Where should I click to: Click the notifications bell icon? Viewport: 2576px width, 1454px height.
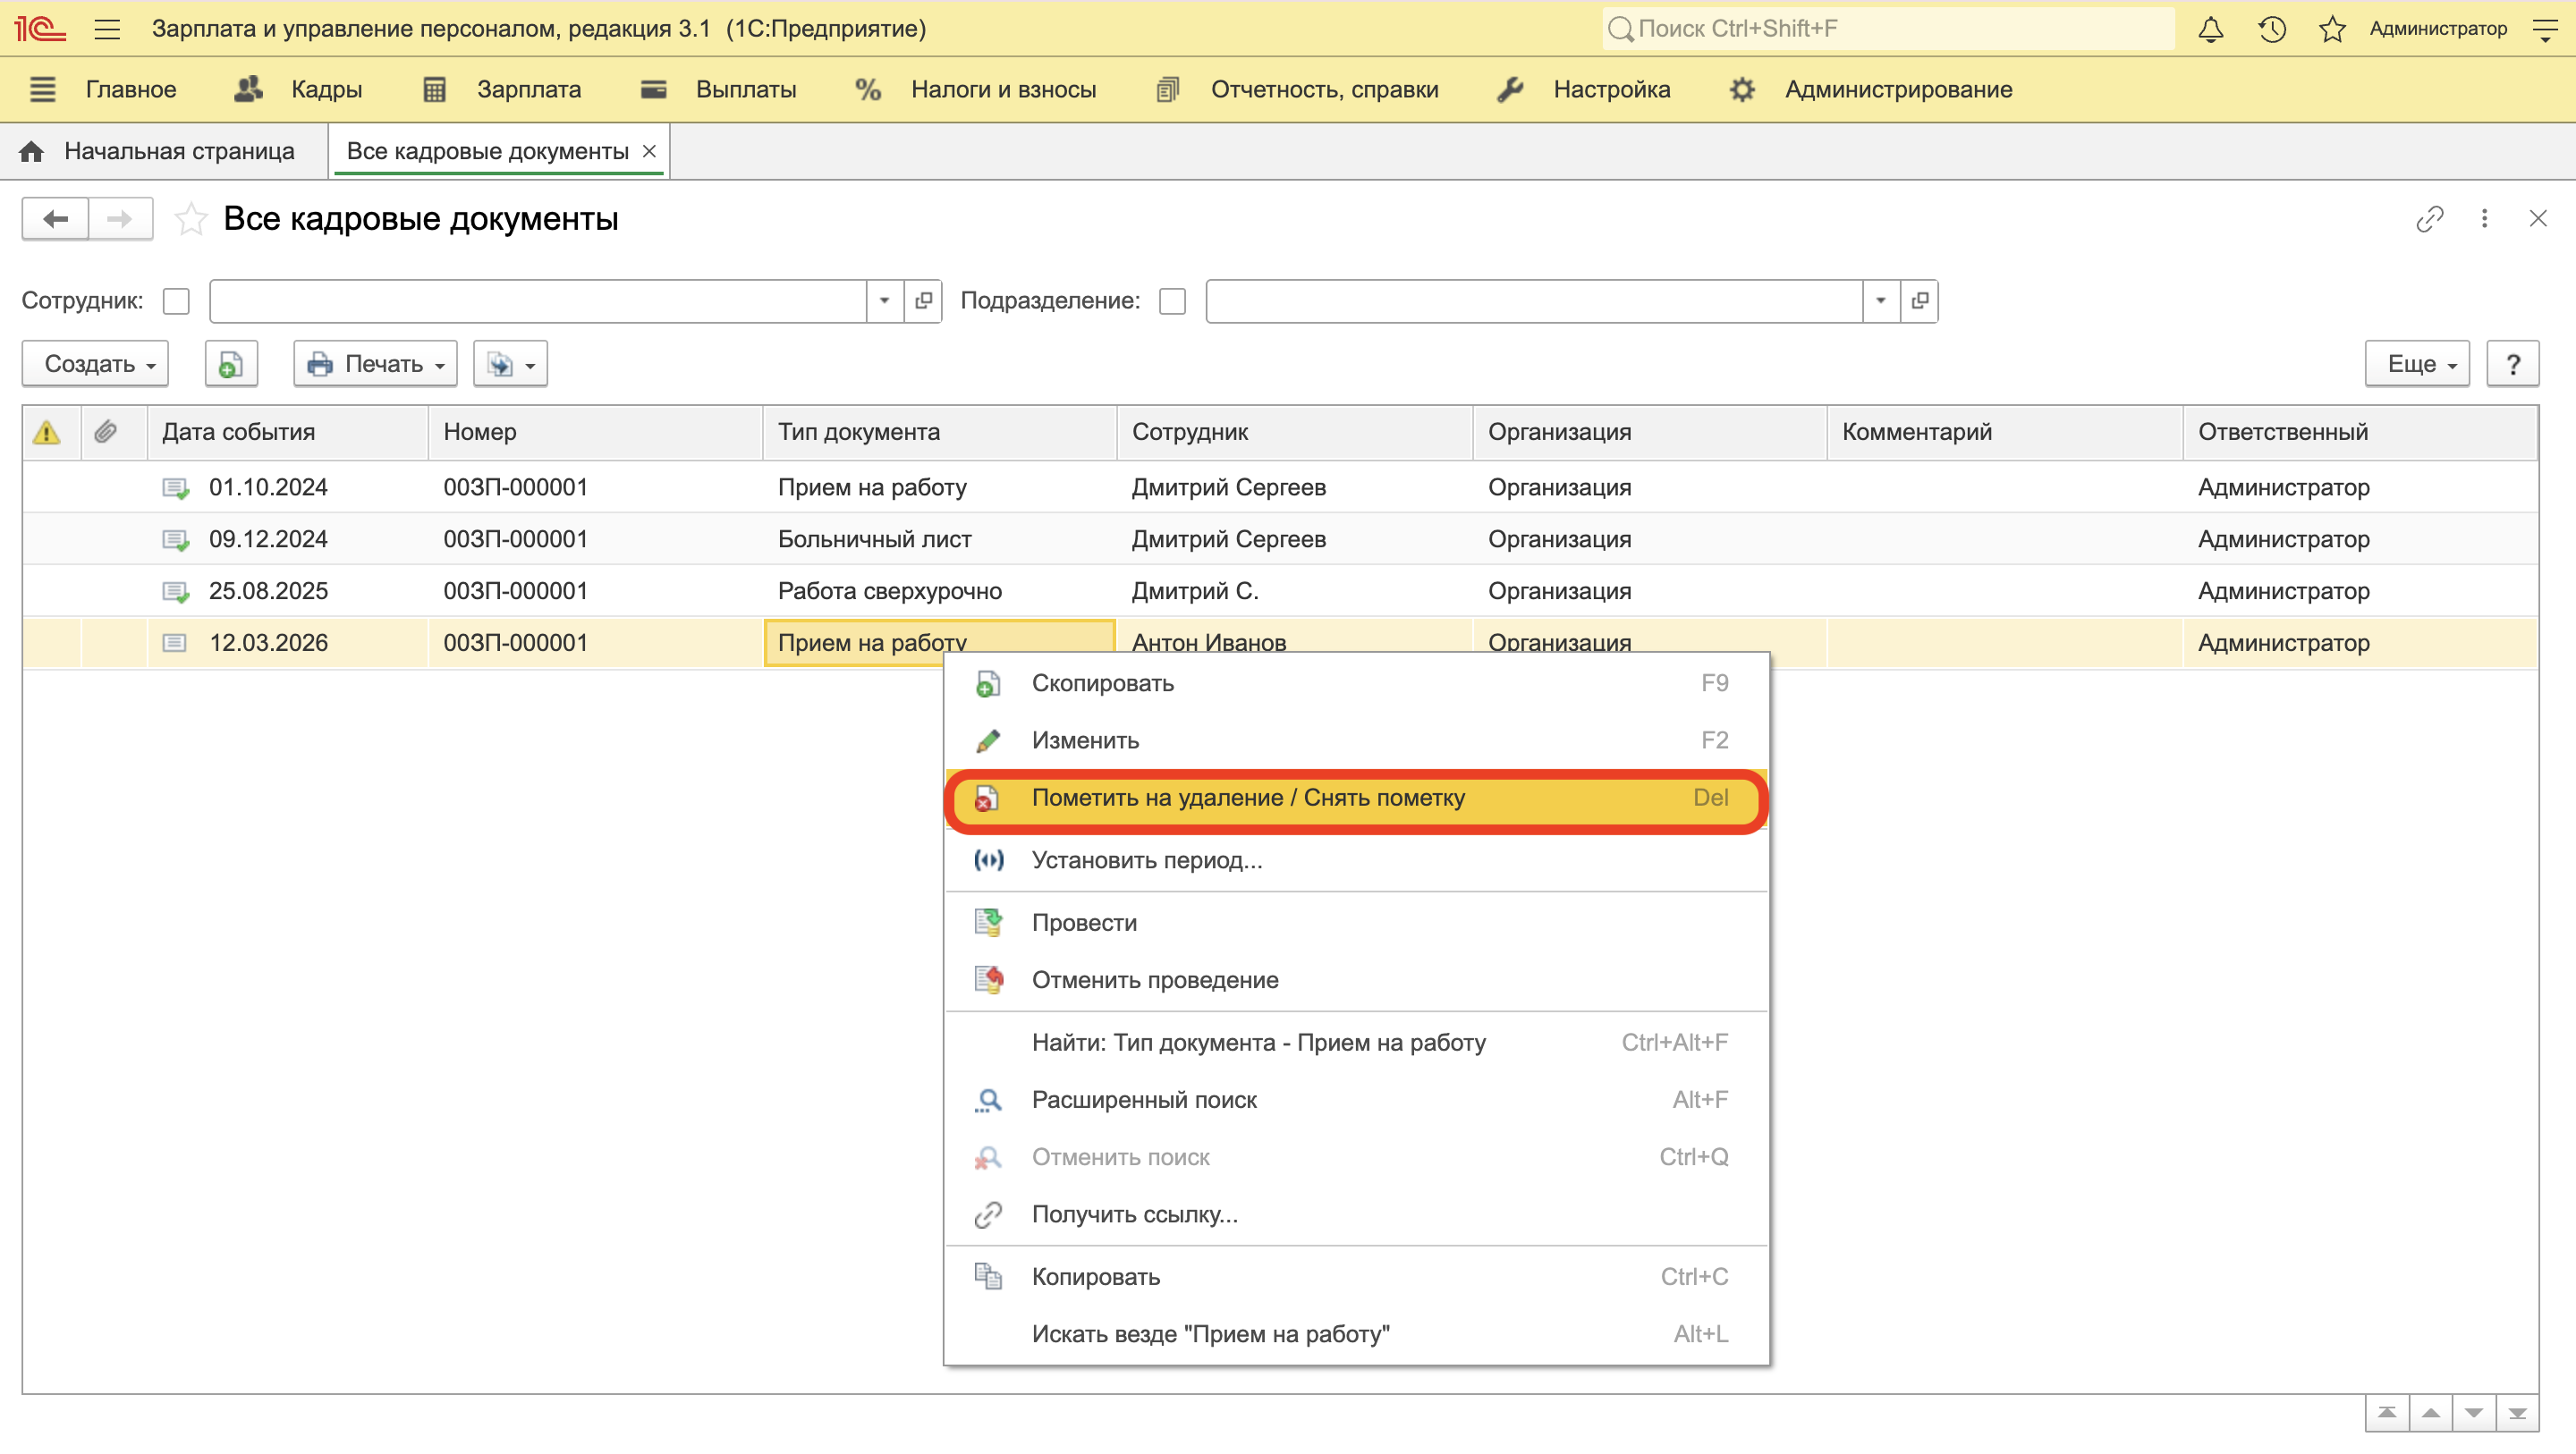[x=2210, y=29]
